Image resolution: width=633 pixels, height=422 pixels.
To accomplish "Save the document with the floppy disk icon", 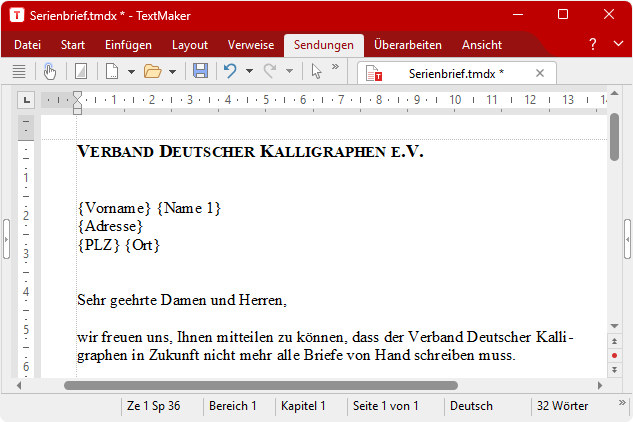I will tap(200, 71).
